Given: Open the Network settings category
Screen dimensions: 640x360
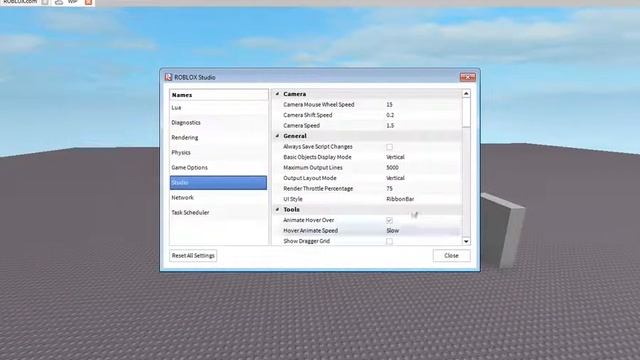Looking at the screenshot, I should [218, 198].
